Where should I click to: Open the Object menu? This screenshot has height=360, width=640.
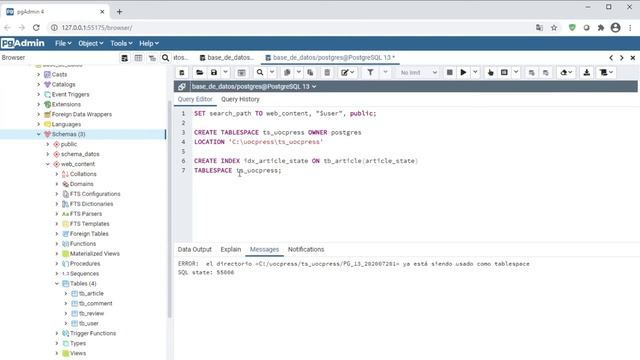coord(91,43)
